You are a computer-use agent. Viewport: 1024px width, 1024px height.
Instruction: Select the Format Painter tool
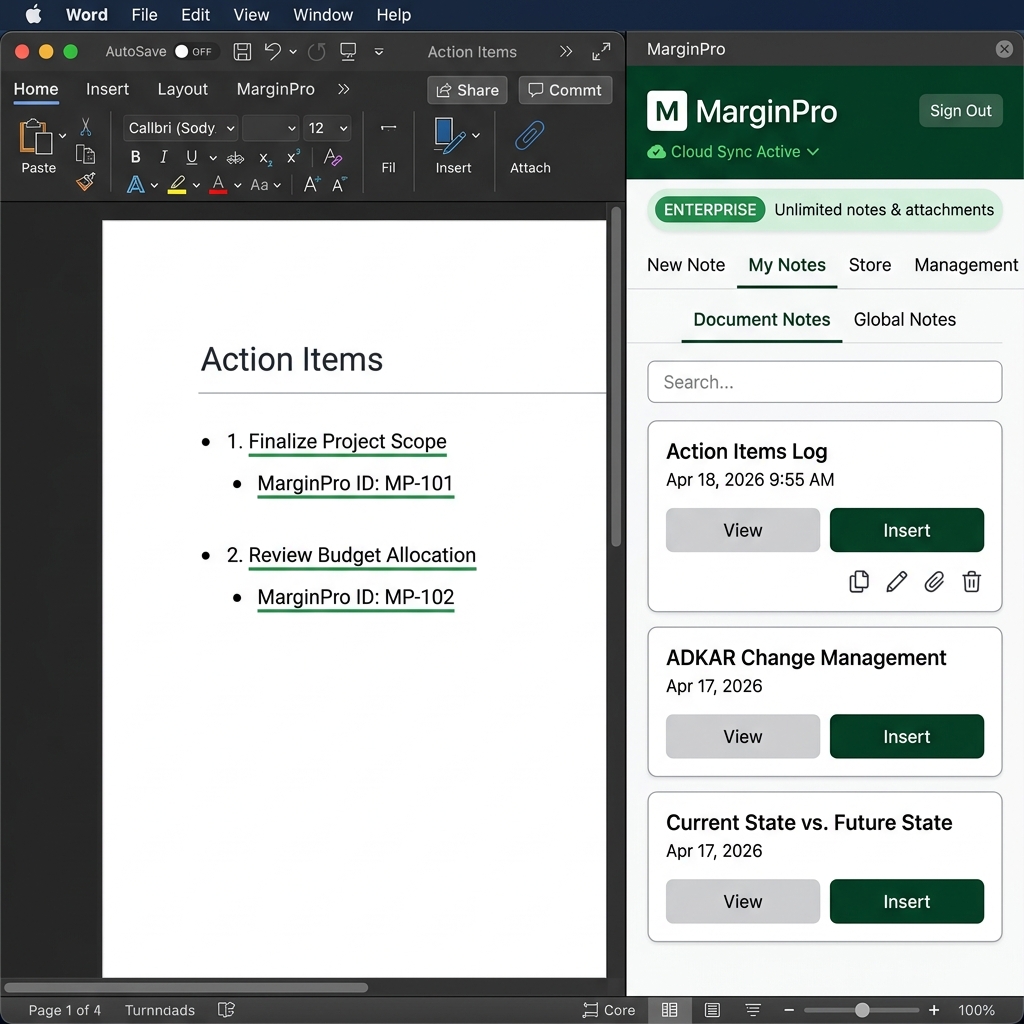pyautogui.click(x=86, y=183)
